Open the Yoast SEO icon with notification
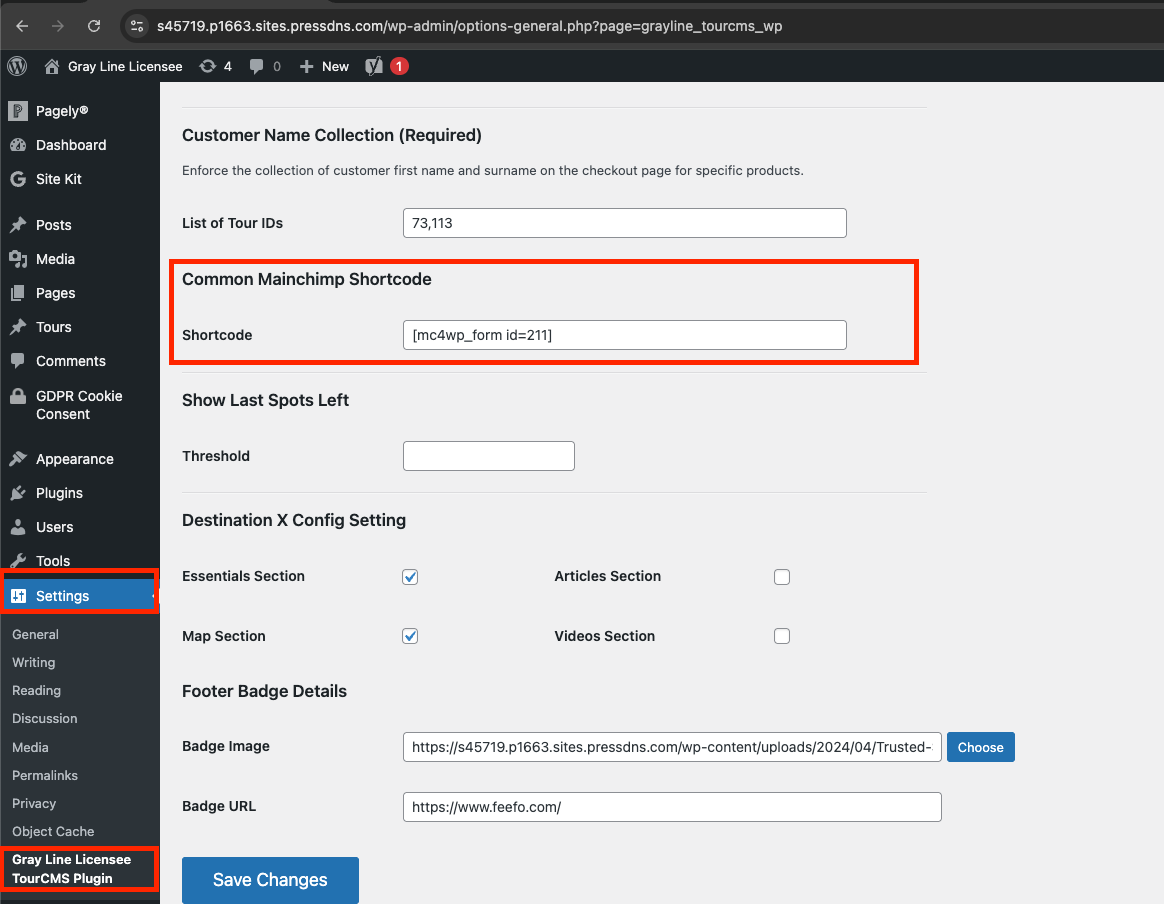This screenshot has width=1164, height=904. pyautogui.click(x=374, y=66)
